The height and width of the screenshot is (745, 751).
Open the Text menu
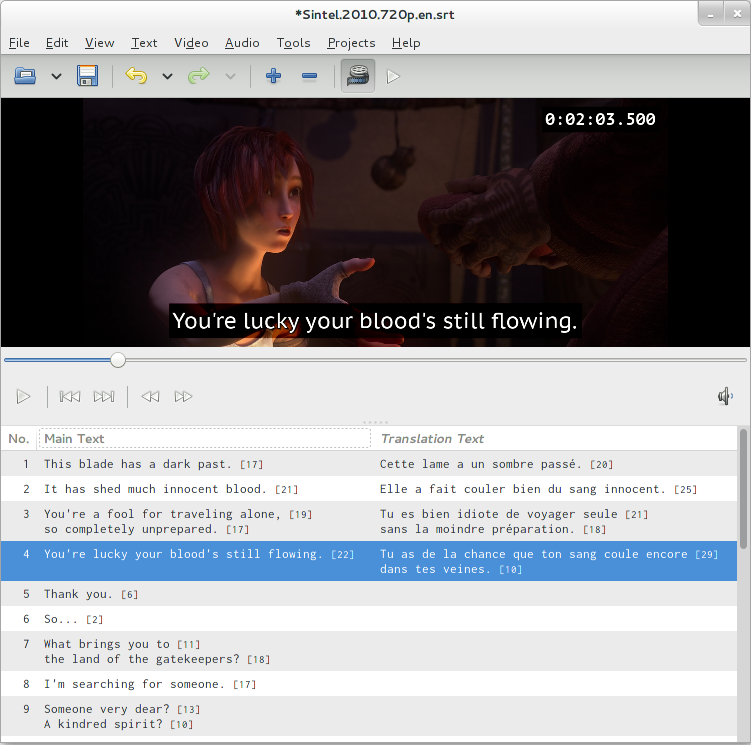click(144, 43)
